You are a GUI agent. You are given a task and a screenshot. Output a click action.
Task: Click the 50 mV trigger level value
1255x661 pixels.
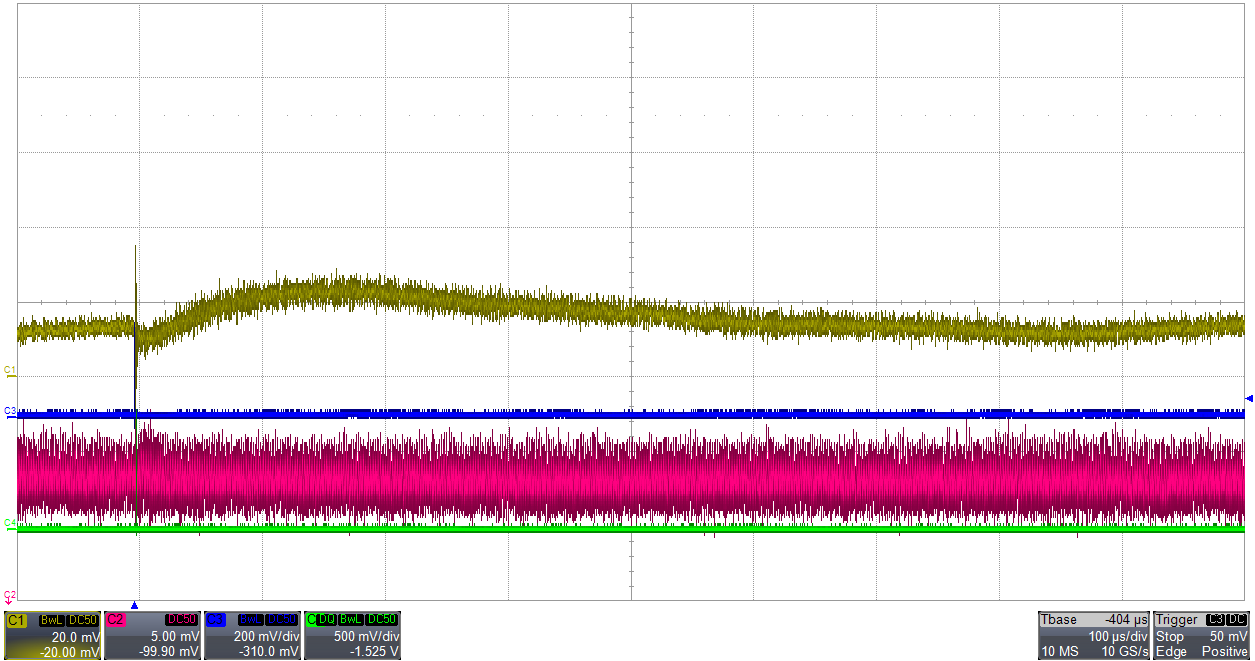tap(1229, 636)
